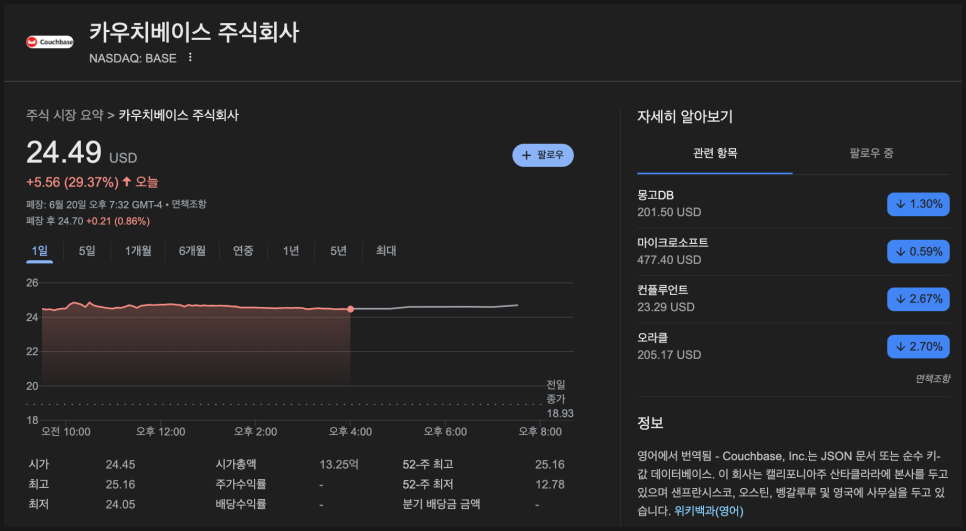This screenshot has width=966, height=531.
Task: Click the 최저 value 24.05
Action: (120, 505)
